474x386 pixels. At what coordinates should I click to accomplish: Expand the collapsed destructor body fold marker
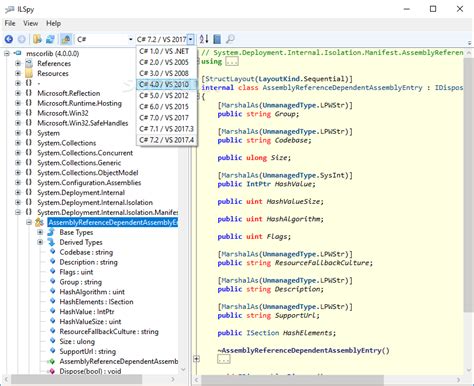pos(197,359)
